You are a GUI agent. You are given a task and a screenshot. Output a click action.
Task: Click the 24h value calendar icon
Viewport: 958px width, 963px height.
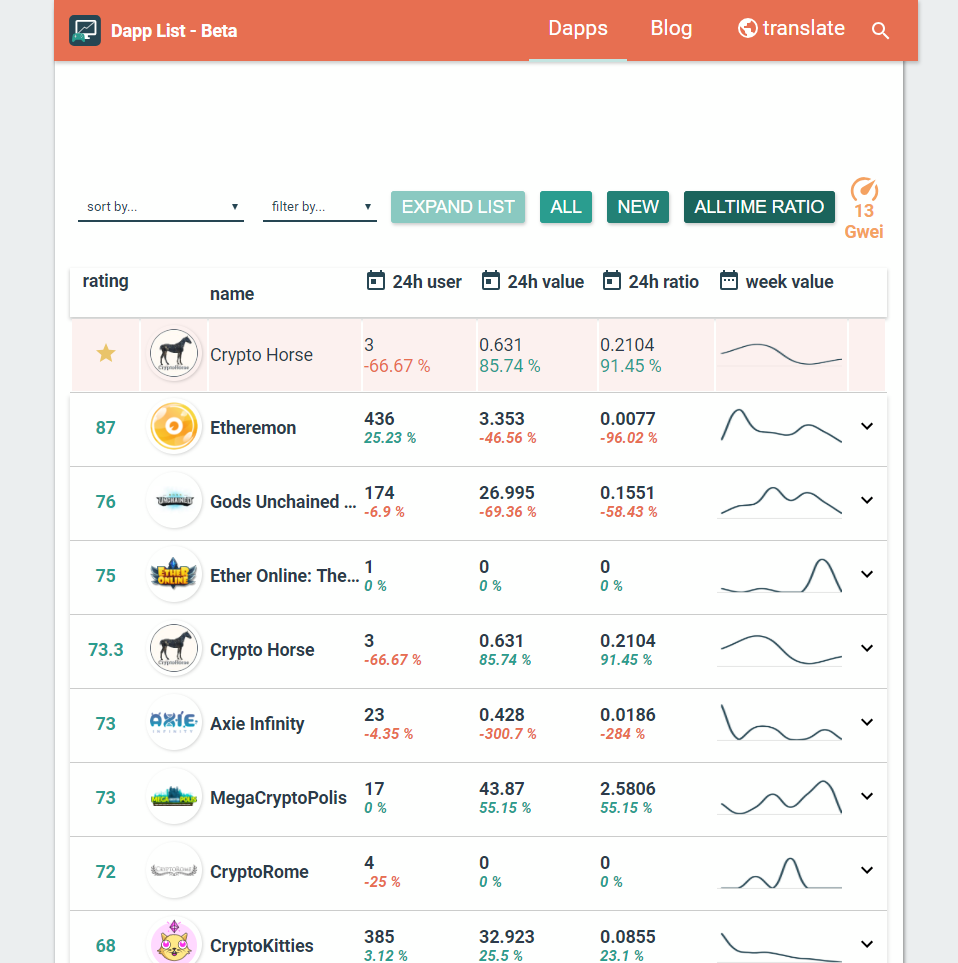pos(490,281)
